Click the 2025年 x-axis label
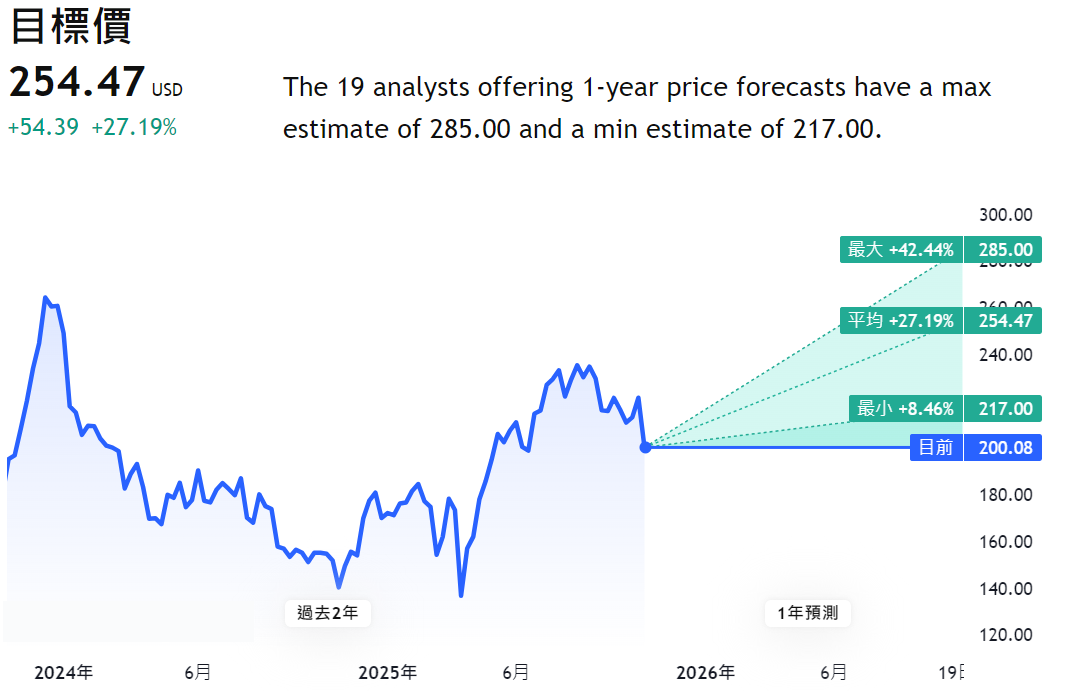The width and height of the screenshot is (1079, 691). point(388,672)
